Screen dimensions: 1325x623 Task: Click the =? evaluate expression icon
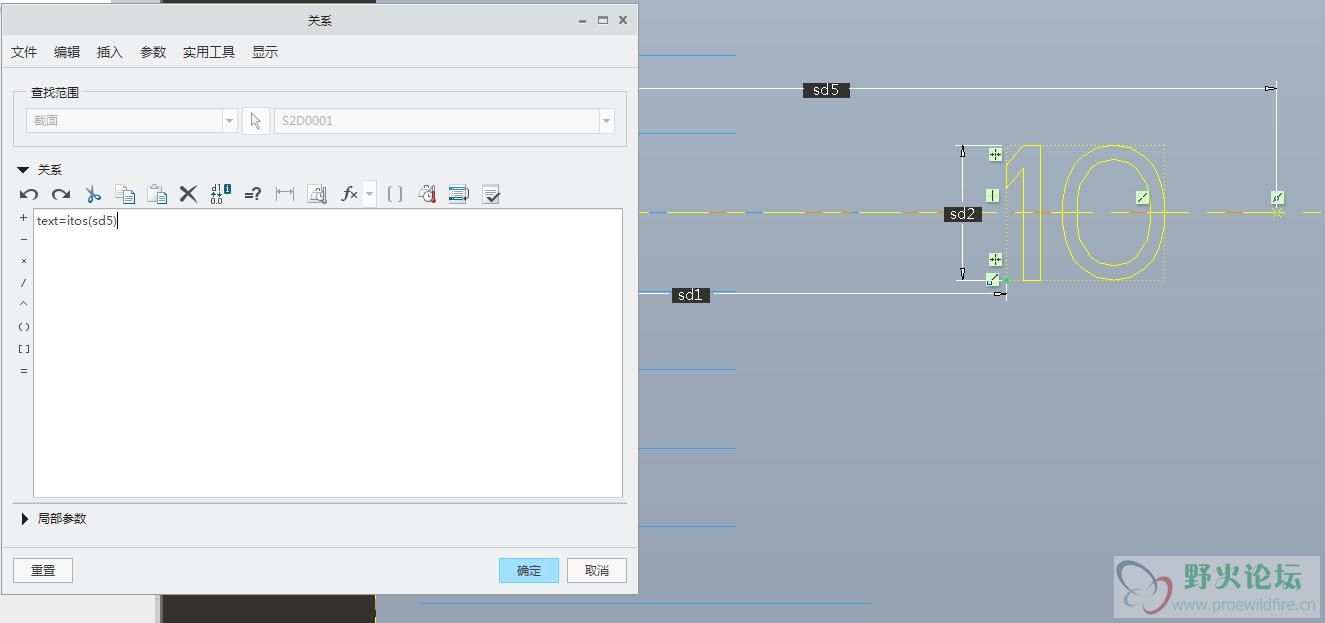coord(253,194)
